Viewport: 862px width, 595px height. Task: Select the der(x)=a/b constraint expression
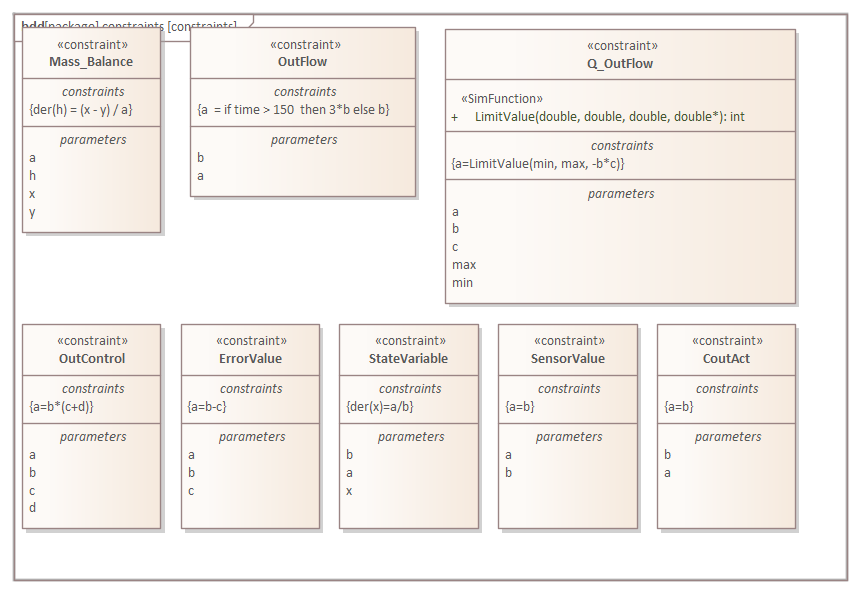tap(378, 406)
